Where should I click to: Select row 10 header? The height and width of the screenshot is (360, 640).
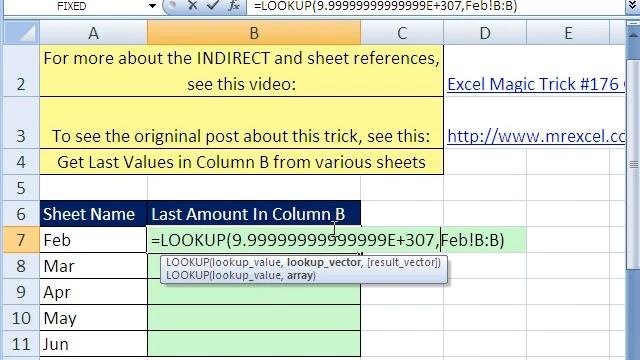pyautogui.click(x=22, y=318)
